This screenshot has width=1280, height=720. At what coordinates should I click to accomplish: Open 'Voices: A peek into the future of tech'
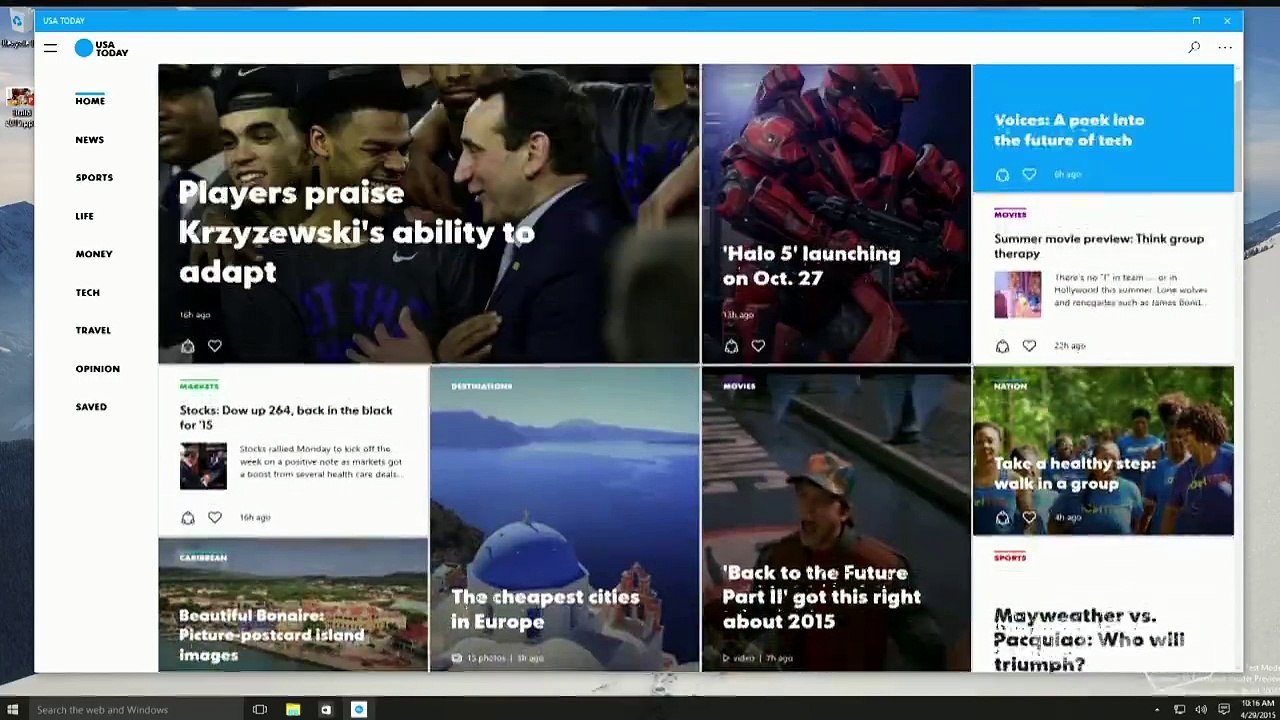pos(1069,130)
